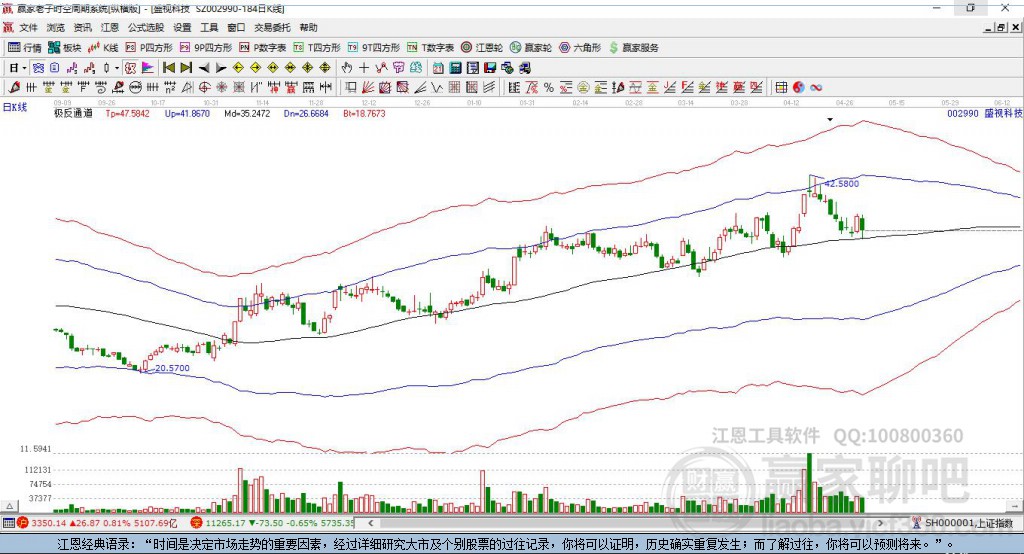Click the 20.5700 low price marker
This screenshot has height=554, width=1024.
tap(172, 368)
